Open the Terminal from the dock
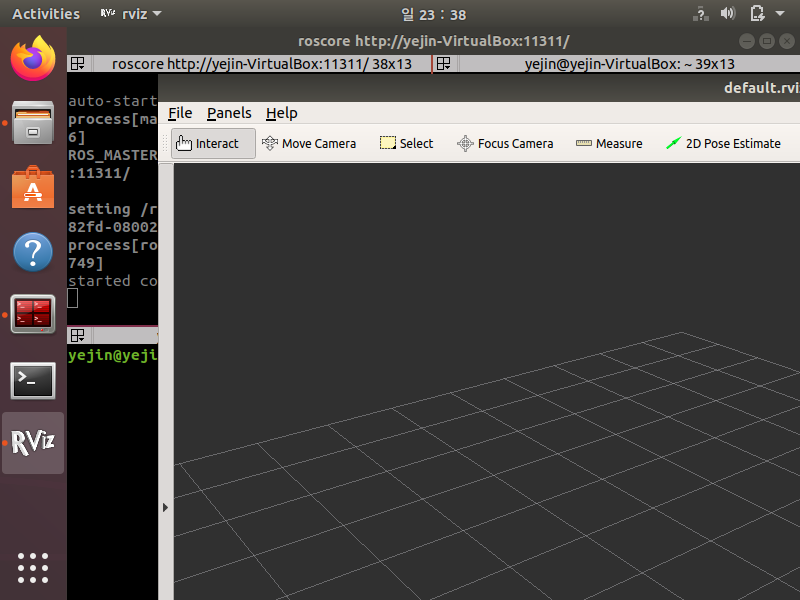 tap(33, 381)
